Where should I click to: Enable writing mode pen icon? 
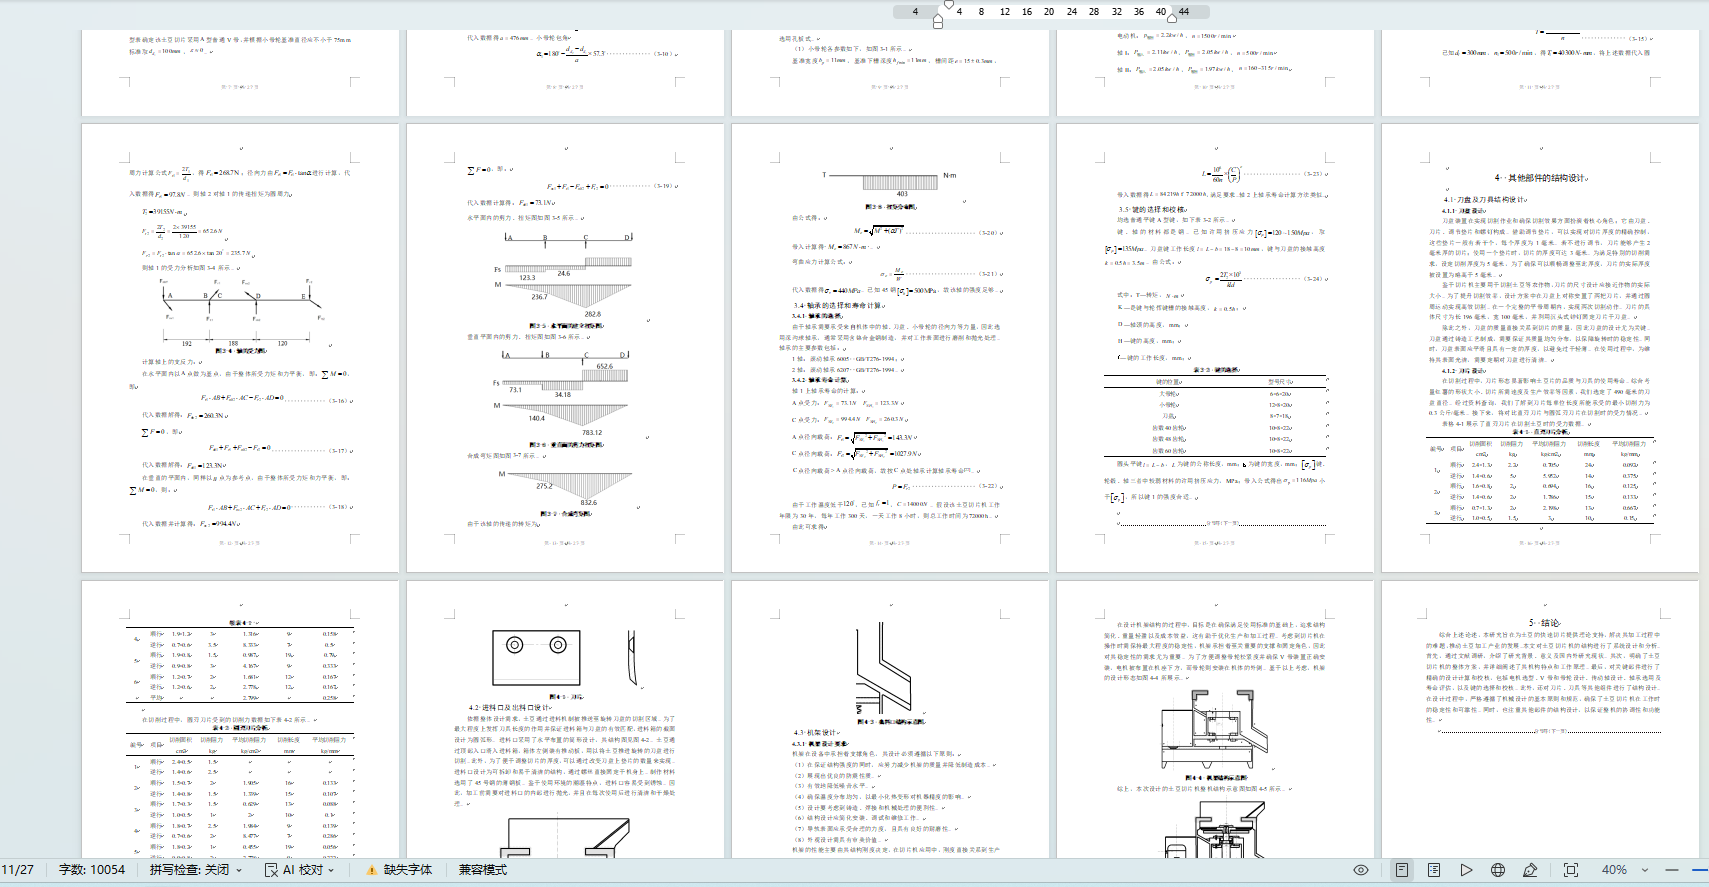click(1530, 870)
